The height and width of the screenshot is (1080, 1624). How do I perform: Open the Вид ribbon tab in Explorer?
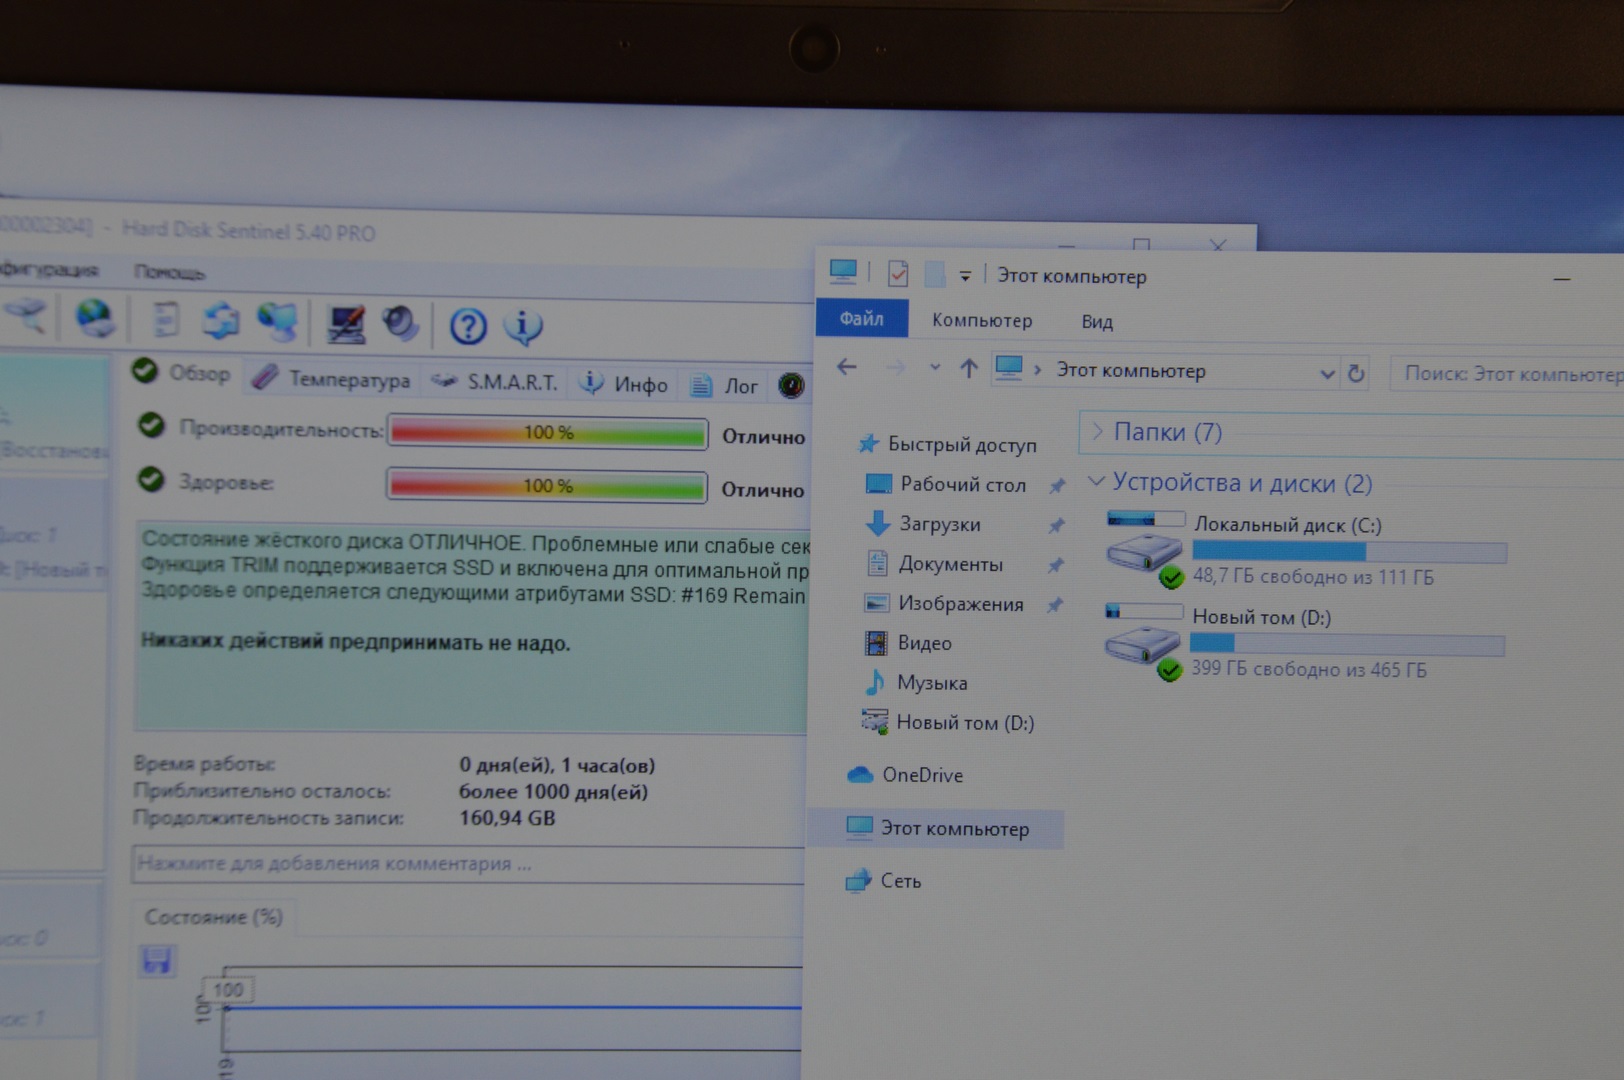[1096, 322]
